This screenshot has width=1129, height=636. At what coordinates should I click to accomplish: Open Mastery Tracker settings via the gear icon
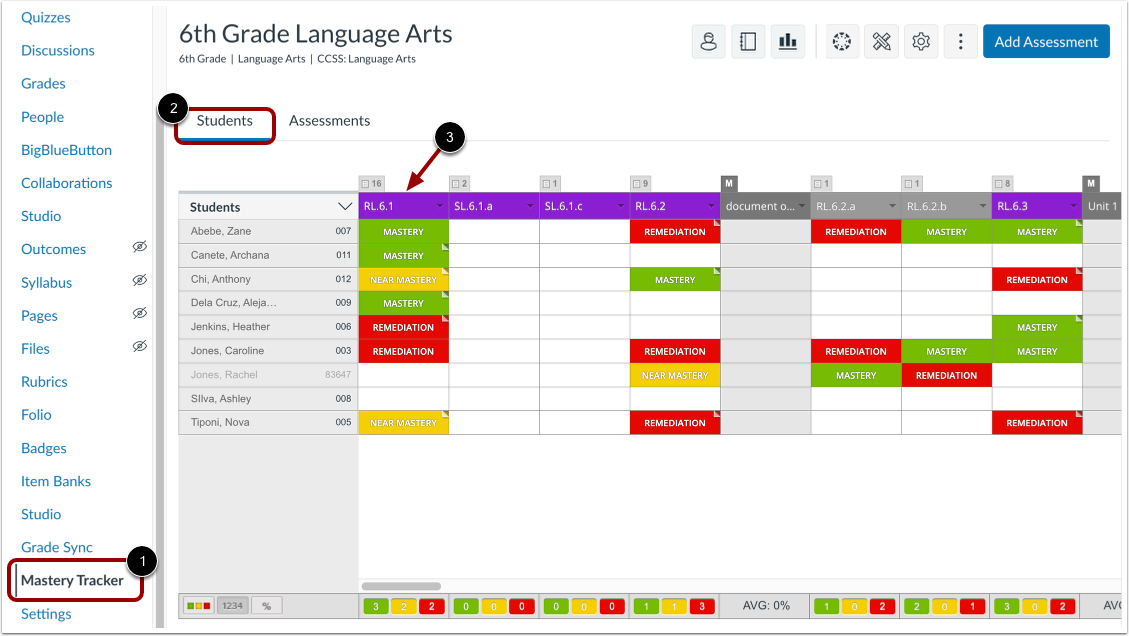pos(921,41)
